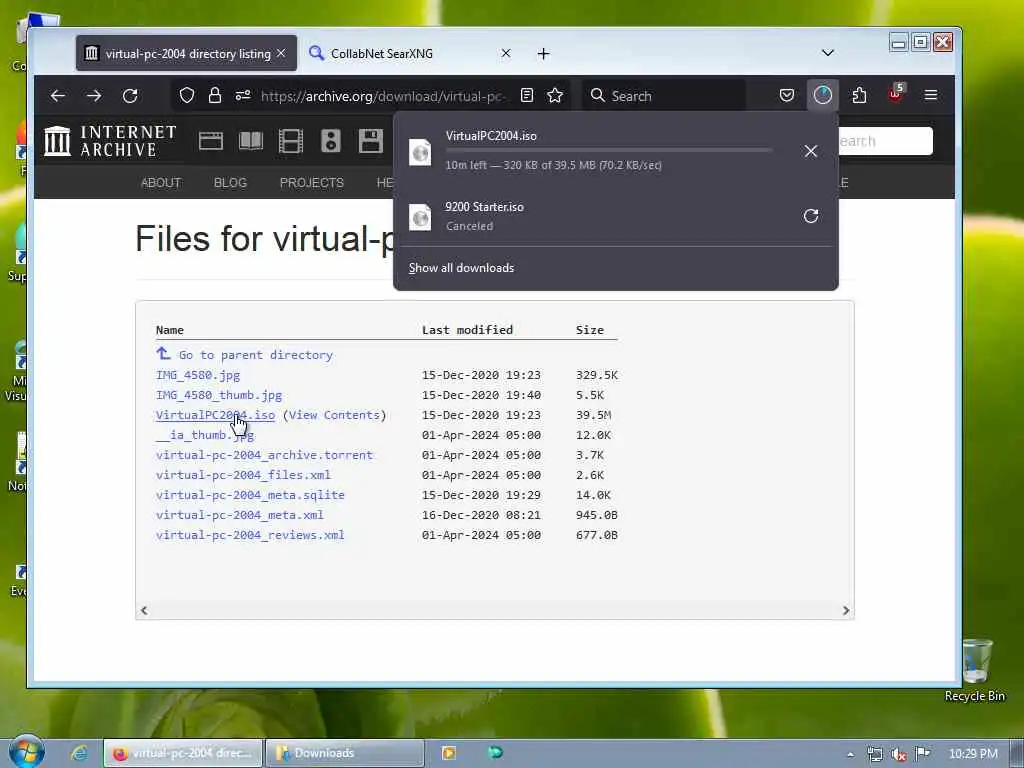Open ABOUT in the archive nav
This screenshot has width=1024, height=768.
click(161, 183)
